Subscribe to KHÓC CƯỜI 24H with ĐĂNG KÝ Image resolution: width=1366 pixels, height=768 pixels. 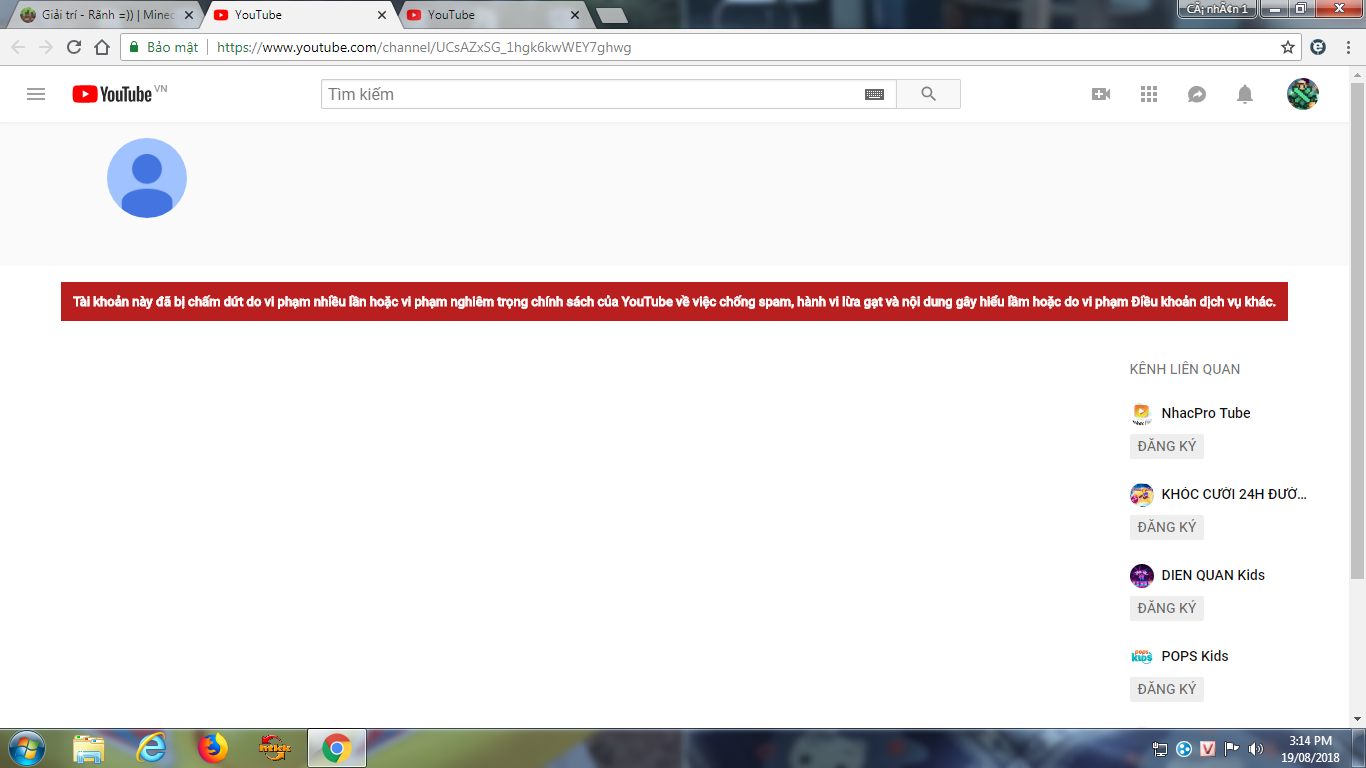click(x=1167, y=527)
